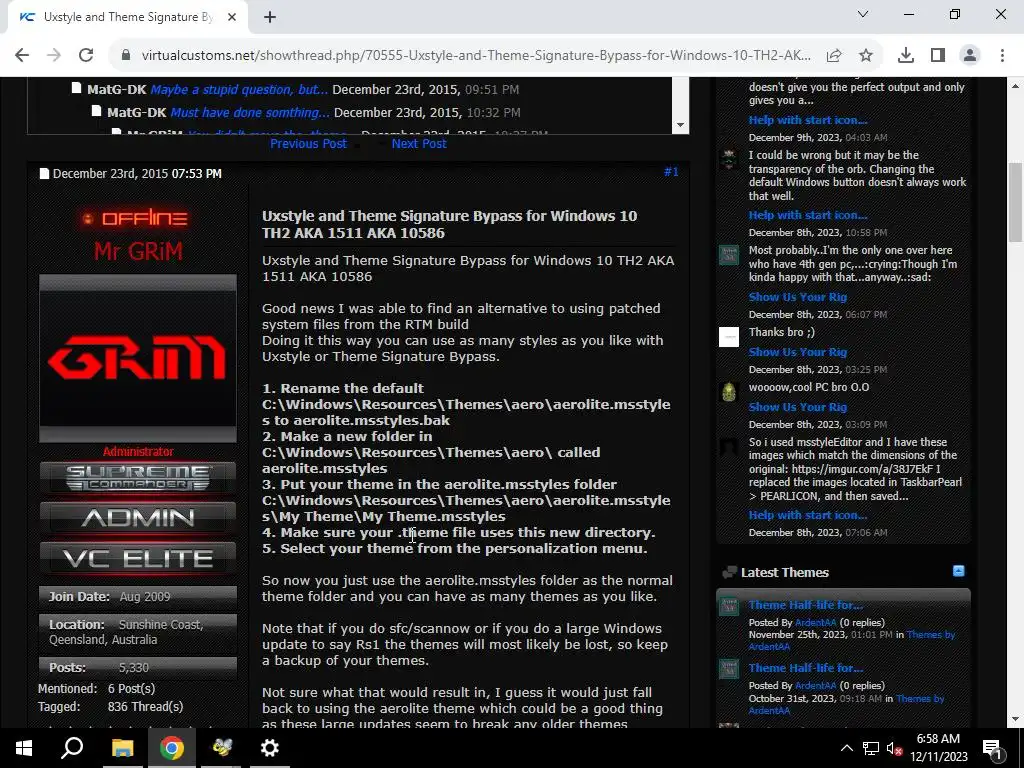
Task: Open the Windows Start menu
Action: coord(24,748)
